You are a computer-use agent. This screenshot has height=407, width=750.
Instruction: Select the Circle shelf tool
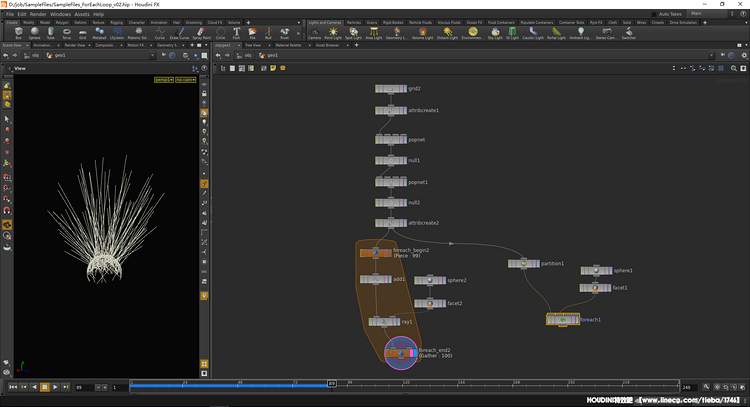[x=221, y=33]
